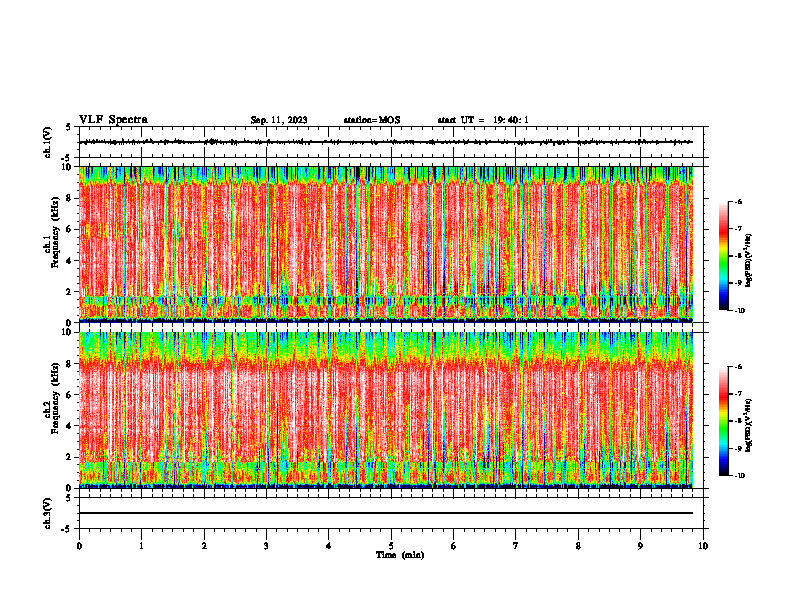The height and width of the screenshot is (612, 792).
Task: Click time axis tick label '0'
Action: [79, 546]
